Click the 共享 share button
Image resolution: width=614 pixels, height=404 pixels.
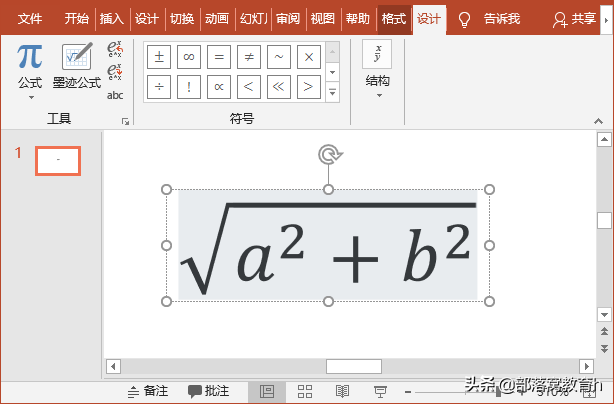tap(574, 19)
